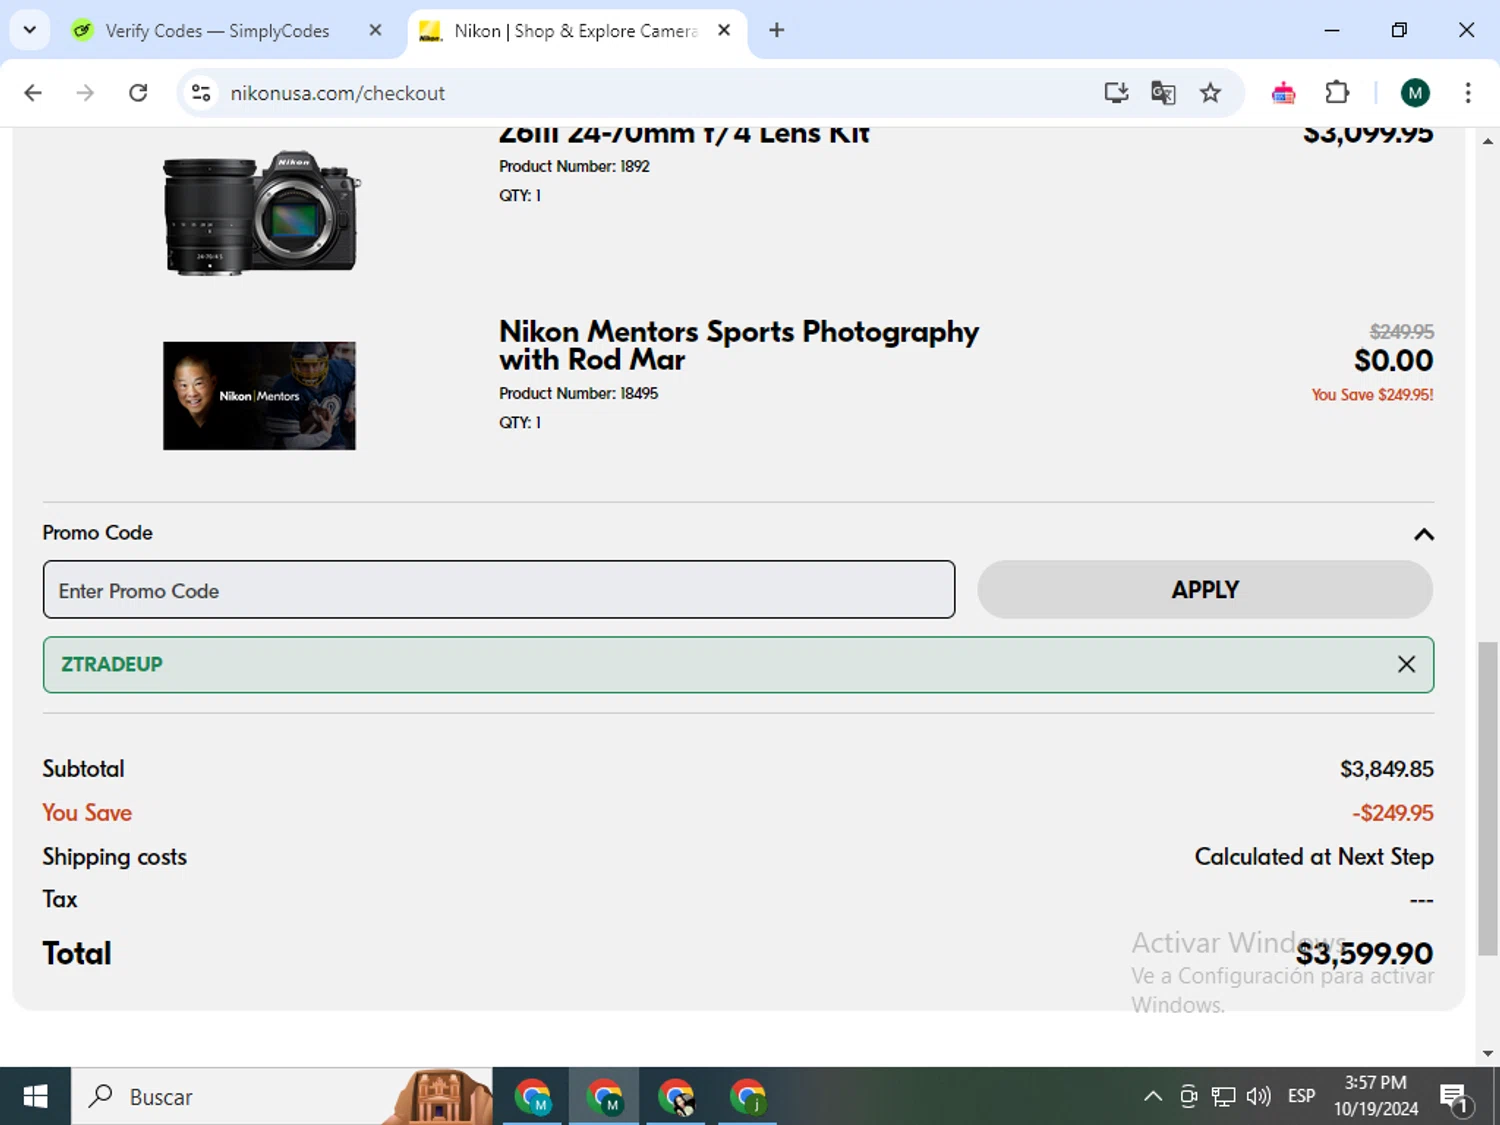
Task: Remove the ZTRADEUP promo code
Action: [1406, 664]
